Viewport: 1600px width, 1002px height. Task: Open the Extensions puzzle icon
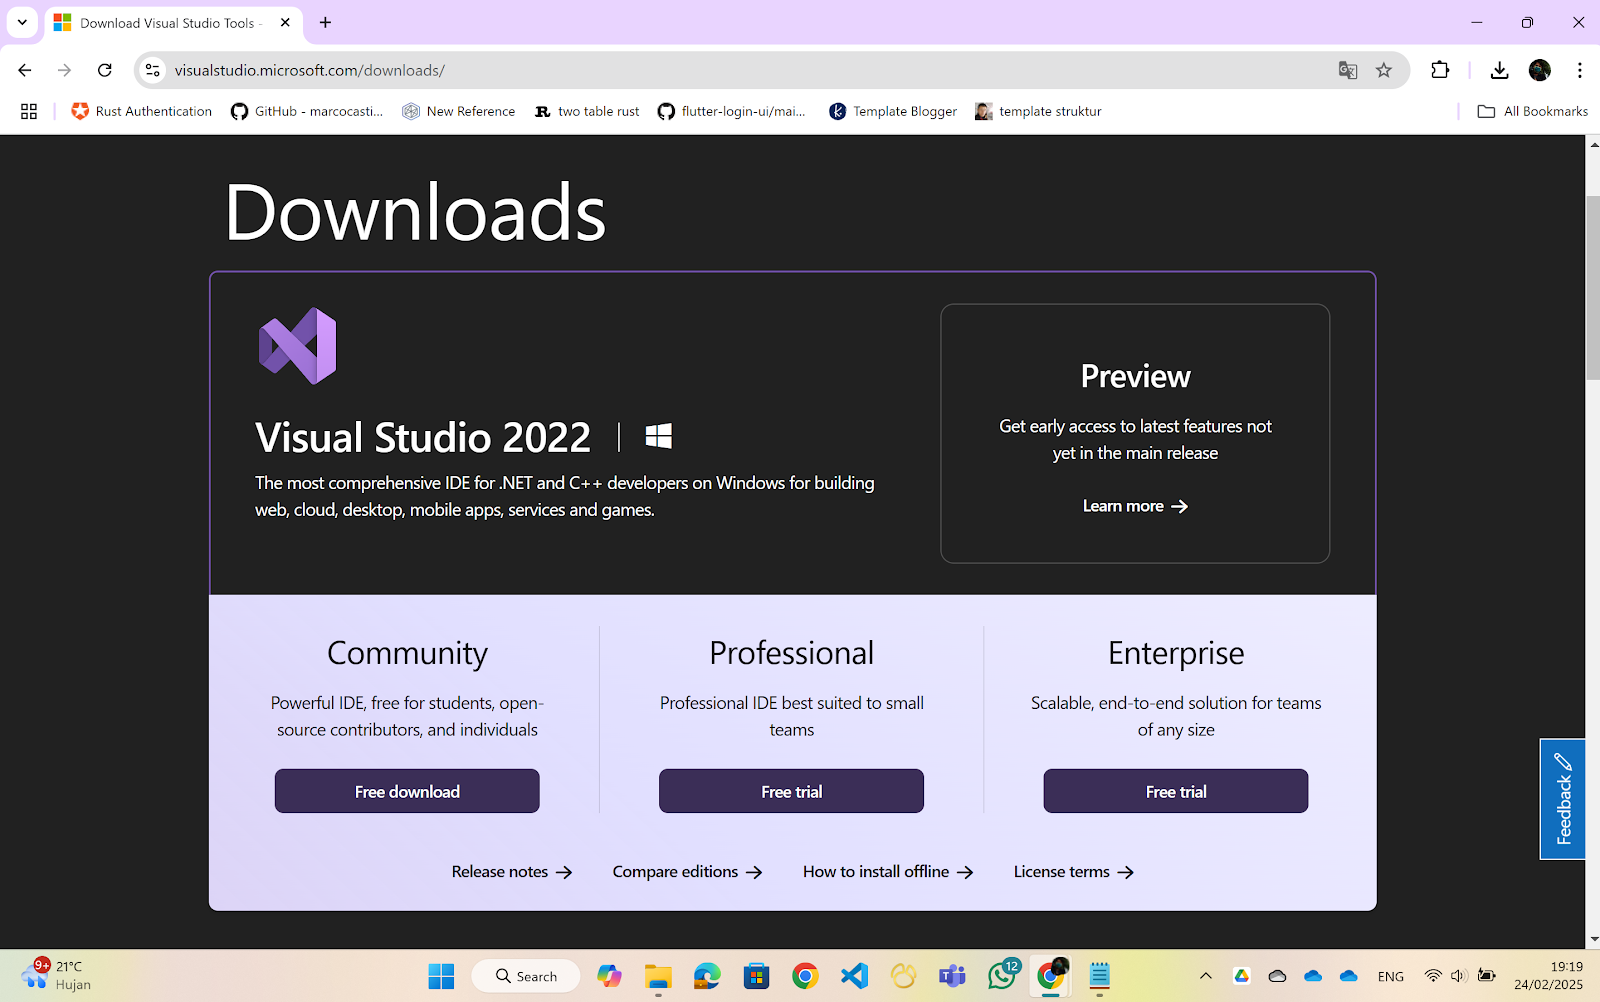coord(1440,70)
